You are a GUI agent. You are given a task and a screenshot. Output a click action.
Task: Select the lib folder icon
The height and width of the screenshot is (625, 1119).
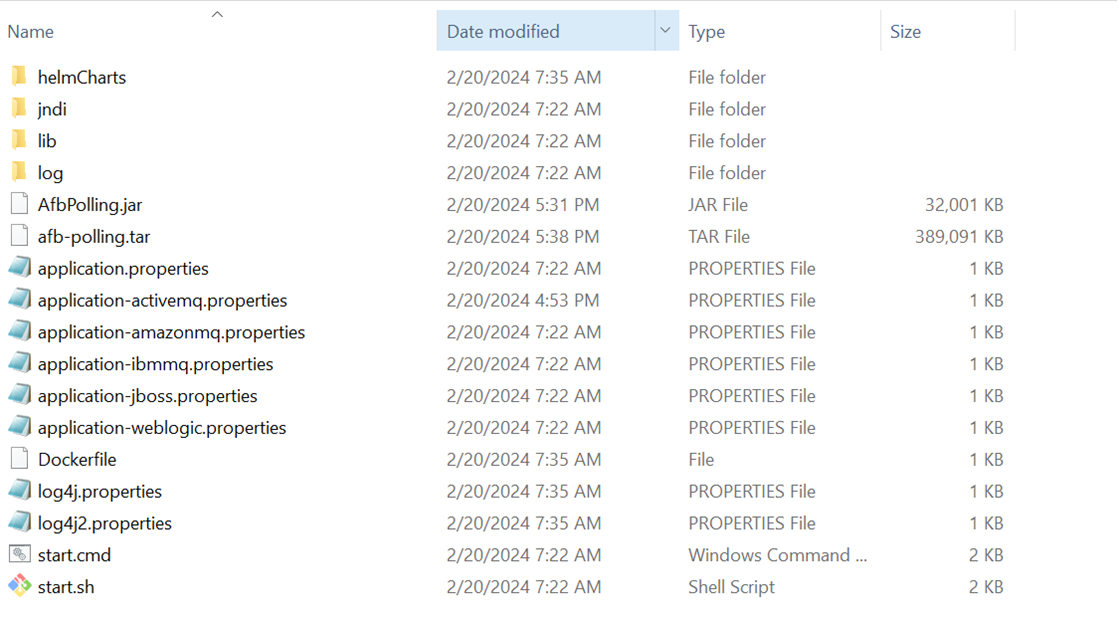[19, 140]
